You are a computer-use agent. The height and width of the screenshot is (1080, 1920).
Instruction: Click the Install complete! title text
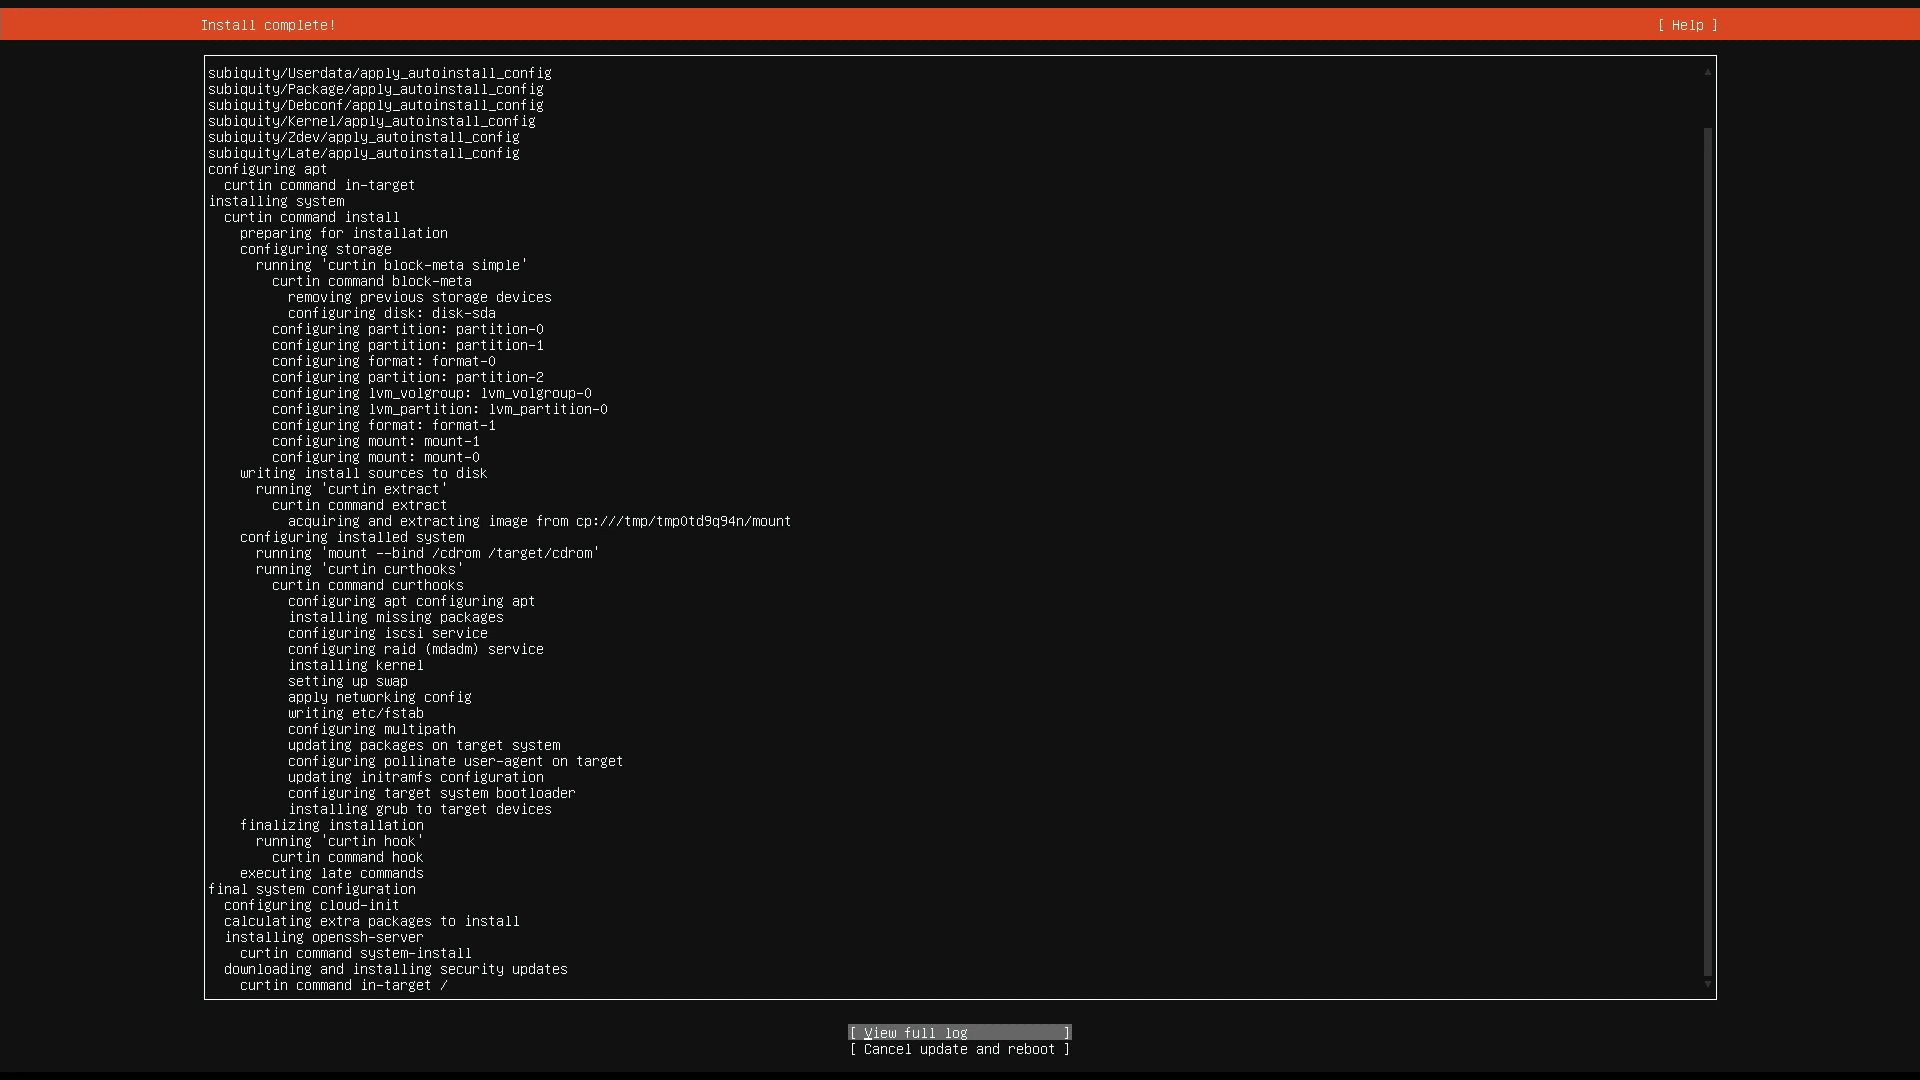[x=268, y=25]
